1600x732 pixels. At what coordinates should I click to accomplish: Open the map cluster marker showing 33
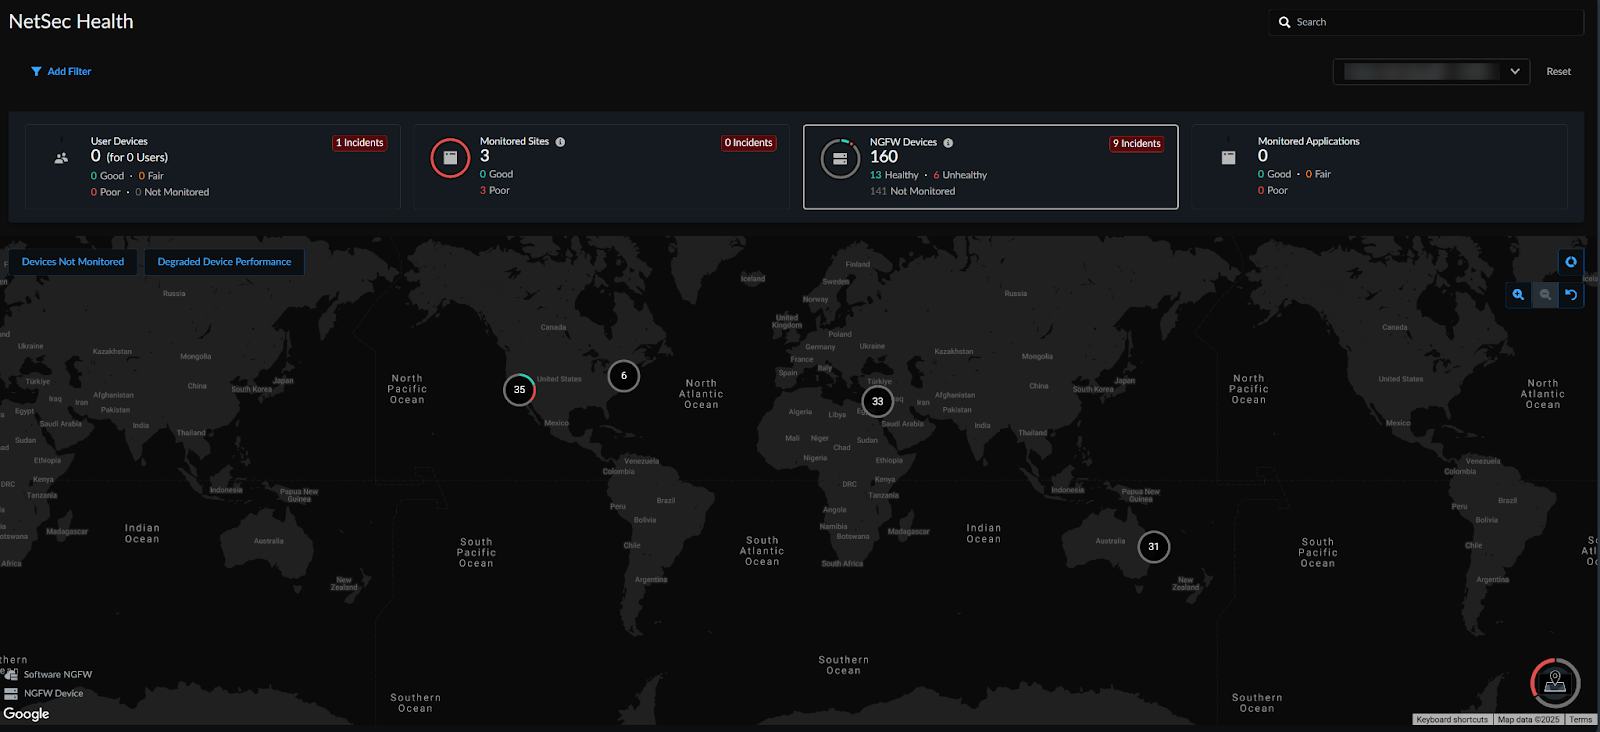pos(878,402)
